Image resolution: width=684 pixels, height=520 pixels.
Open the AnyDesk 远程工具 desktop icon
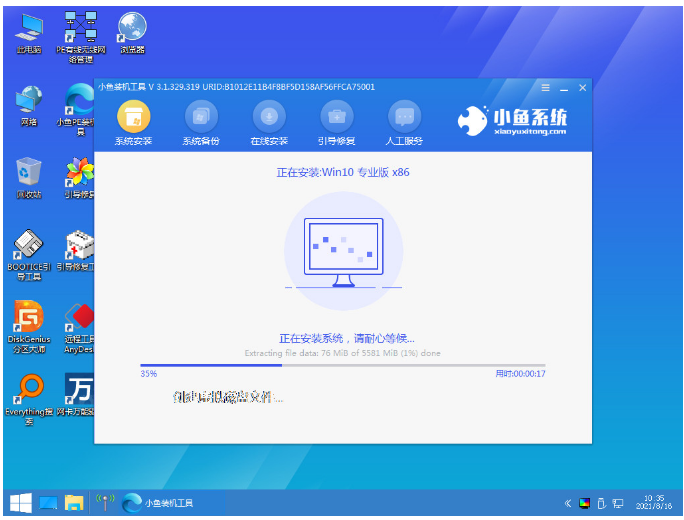click(79, 328)
